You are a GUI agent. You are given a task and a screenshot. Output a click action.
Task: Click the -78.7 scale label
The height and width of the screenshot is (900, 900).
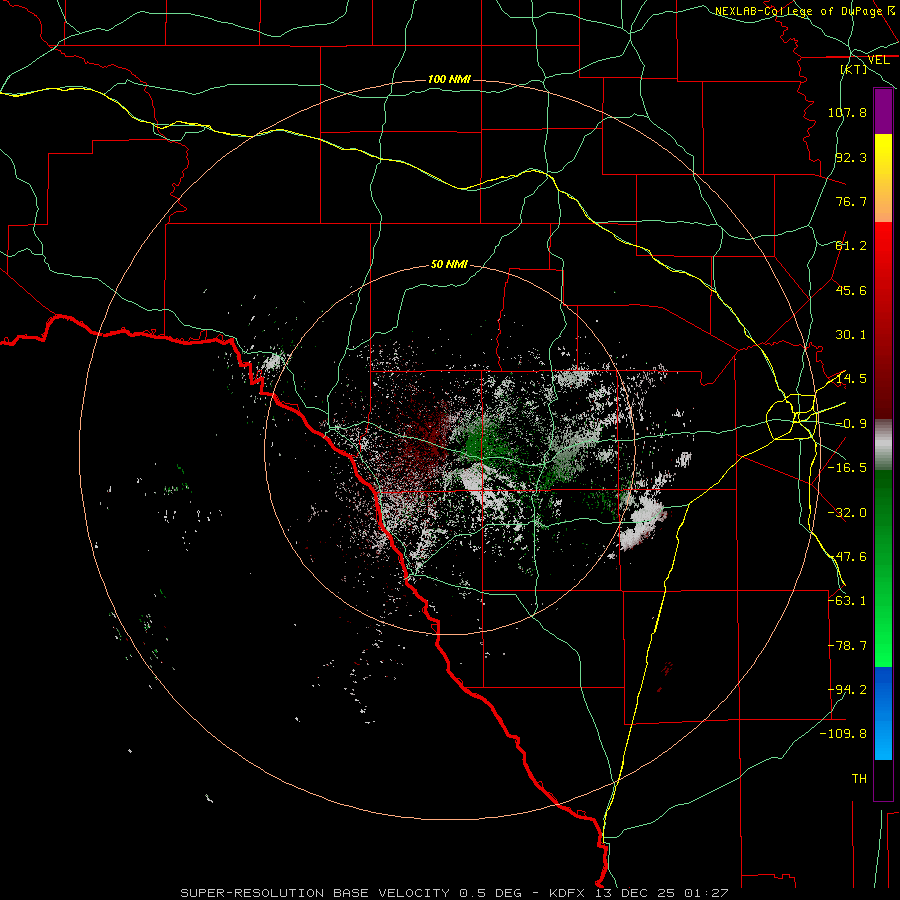tap(847, 646)
